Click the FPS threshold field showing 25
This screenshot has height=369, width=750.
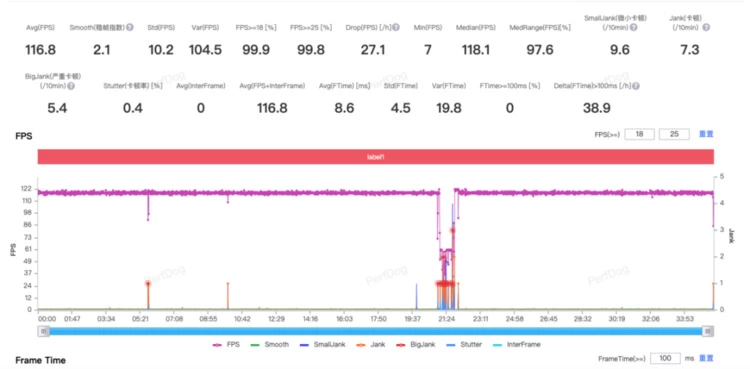click(x=674, y=134)
